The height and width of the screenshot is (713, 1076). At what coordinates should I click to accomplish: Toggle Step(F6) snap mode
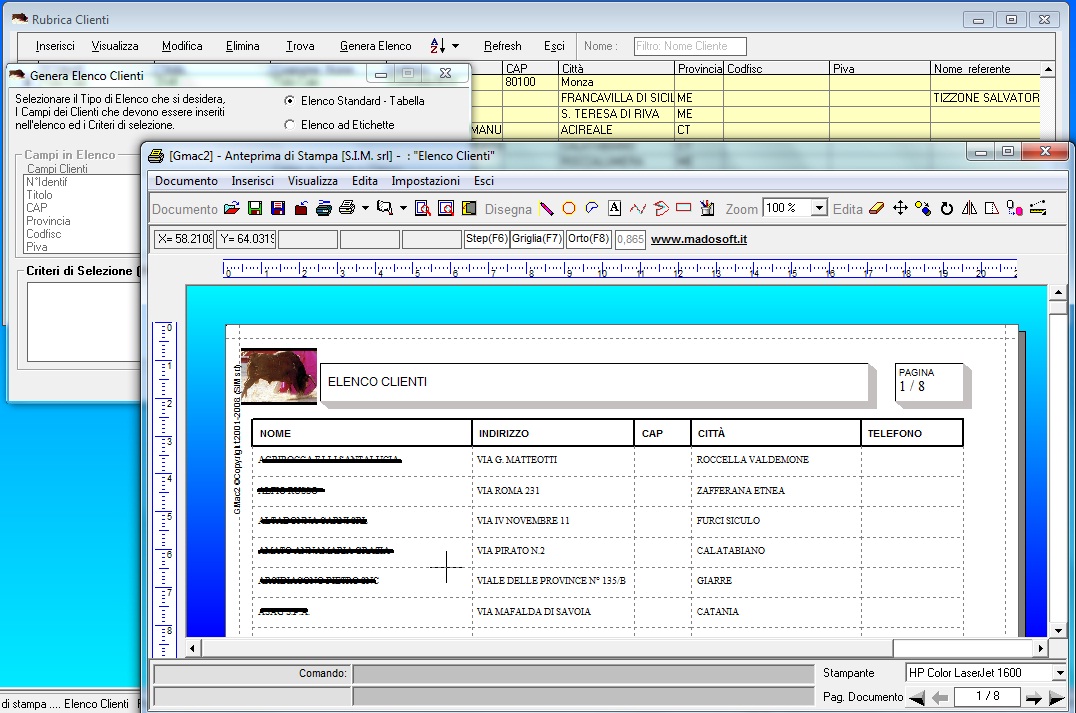pos(486,239)
